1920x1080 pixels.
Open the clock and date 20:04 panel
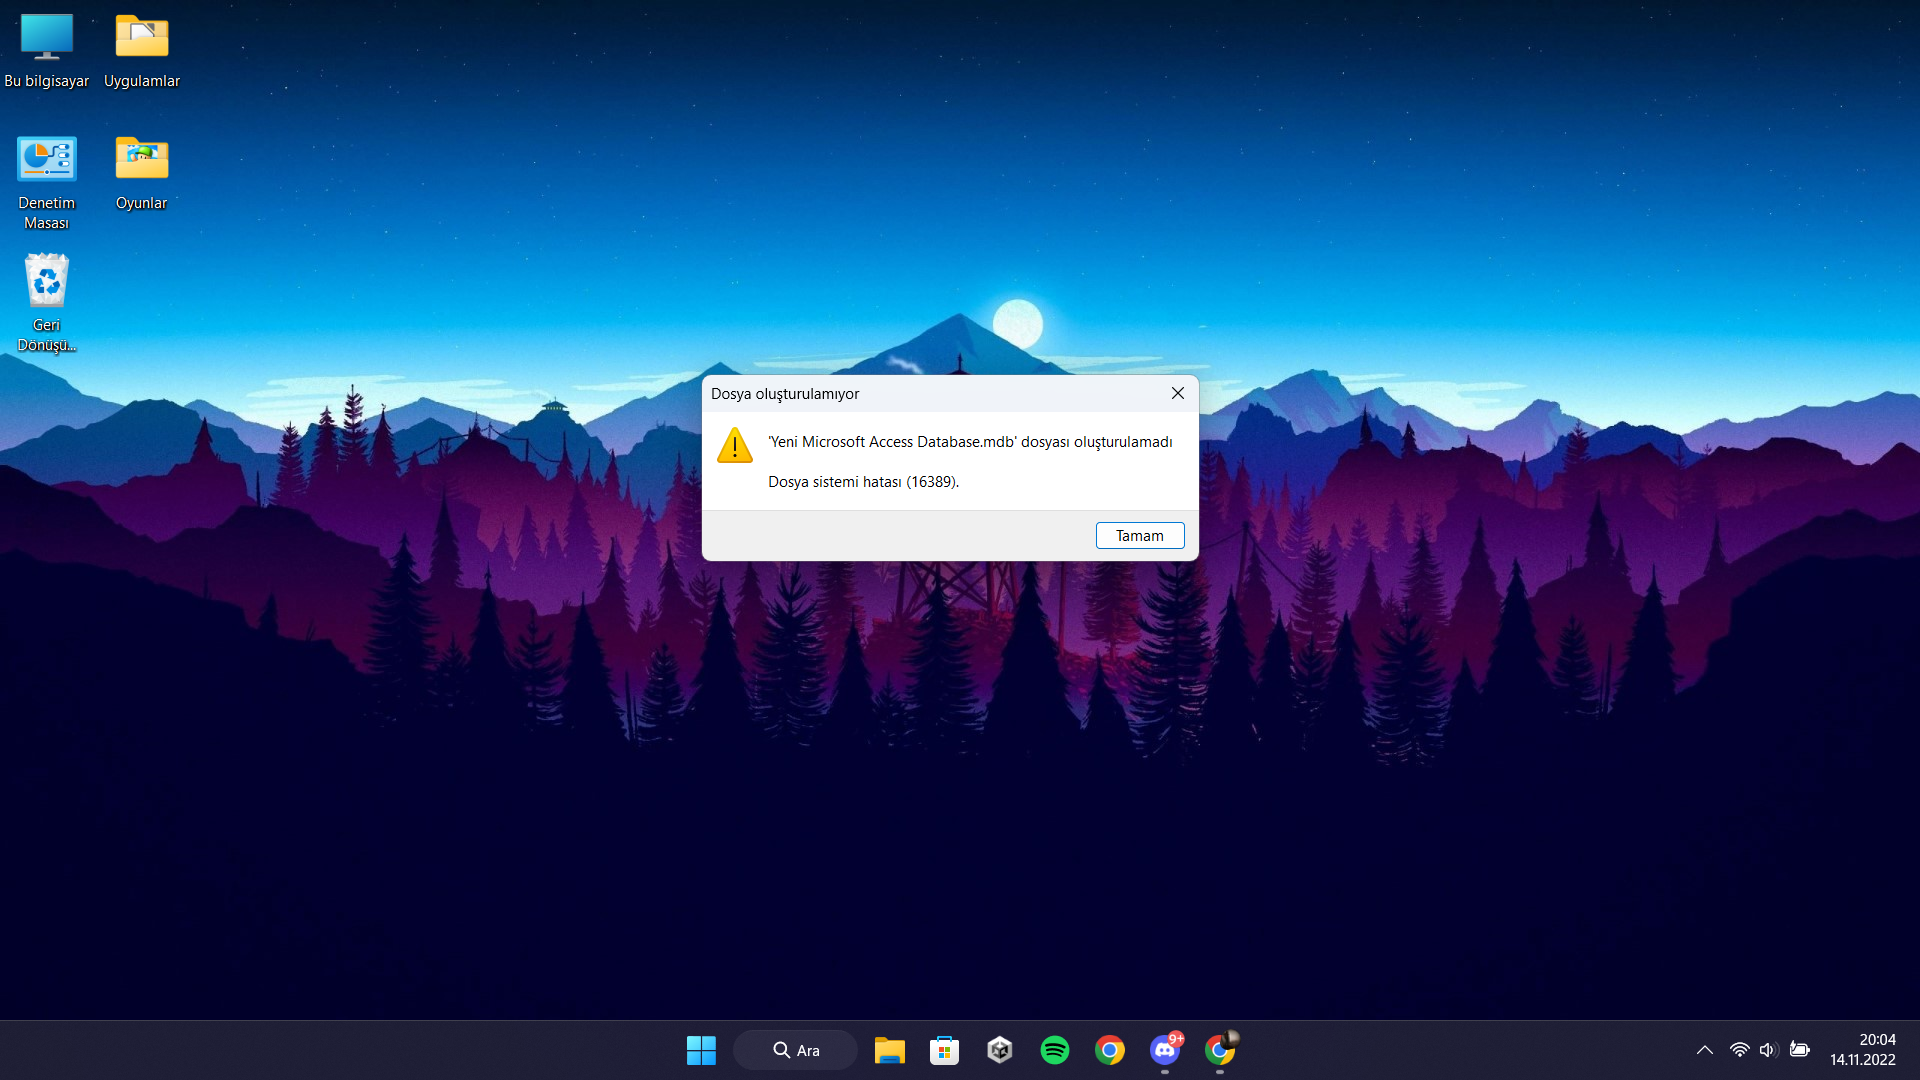(x=1862, y=1050)
